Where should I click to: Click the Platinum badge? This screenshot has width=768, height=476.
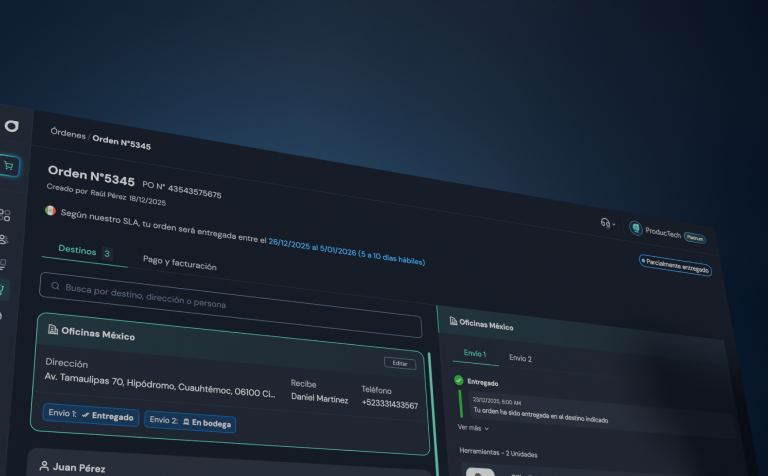[x=695, y=238]
